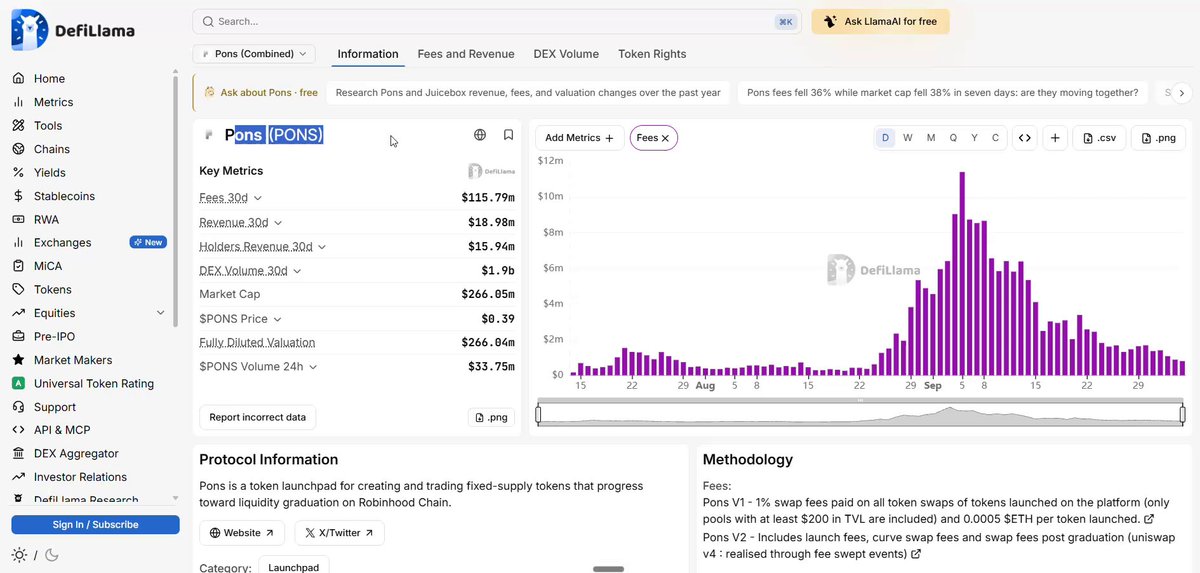Bookmark the Pons protocol
Image resolution: width=1200 pixels, height=573 pixels.
pos(508,135)
